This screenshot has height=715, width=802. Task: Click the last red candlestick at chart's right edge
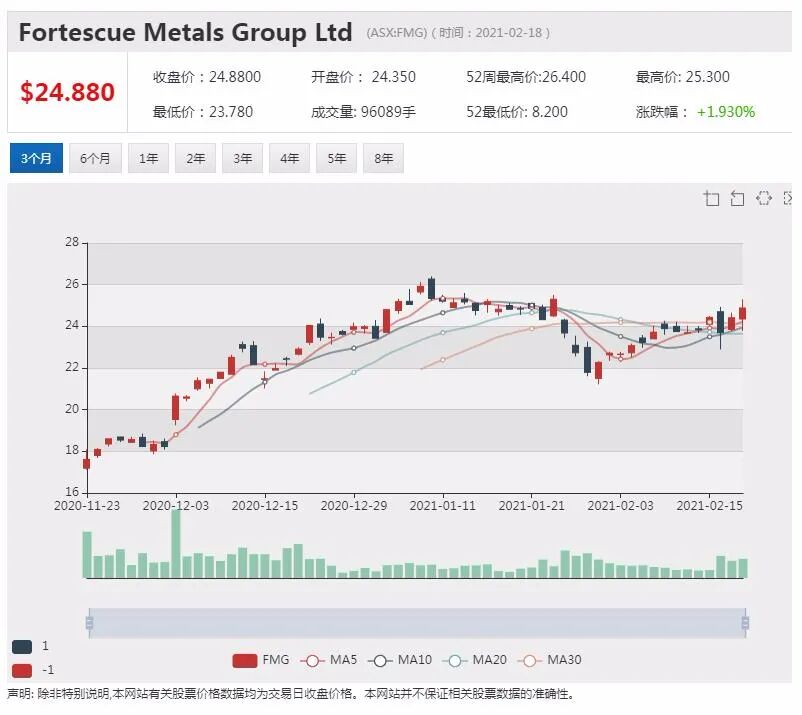click(x=743, y=313)
